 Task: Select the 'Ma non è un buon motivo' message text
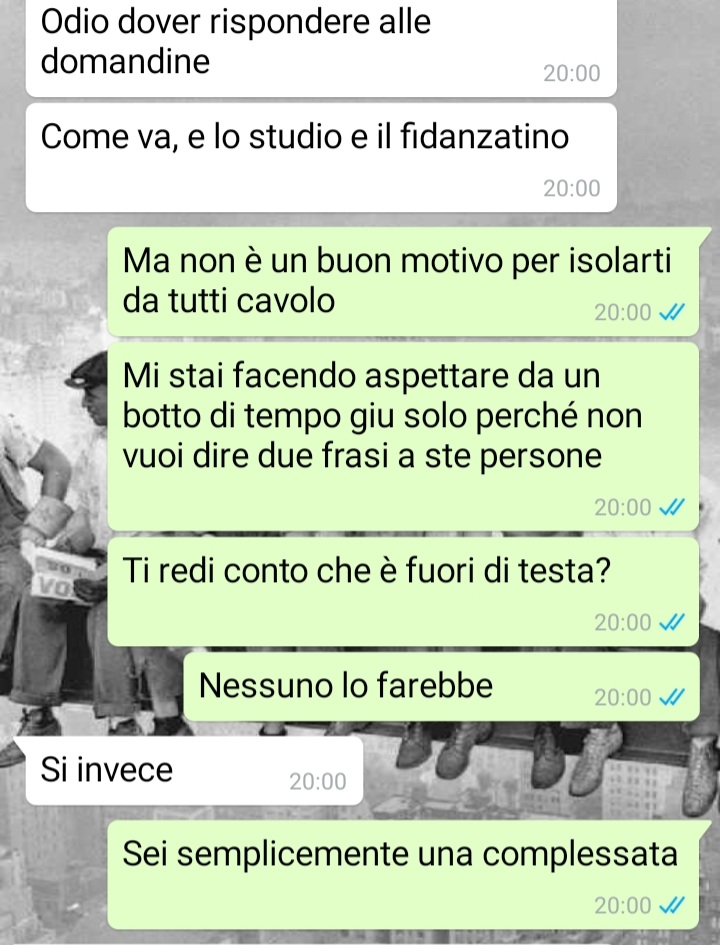coord(396,281)
